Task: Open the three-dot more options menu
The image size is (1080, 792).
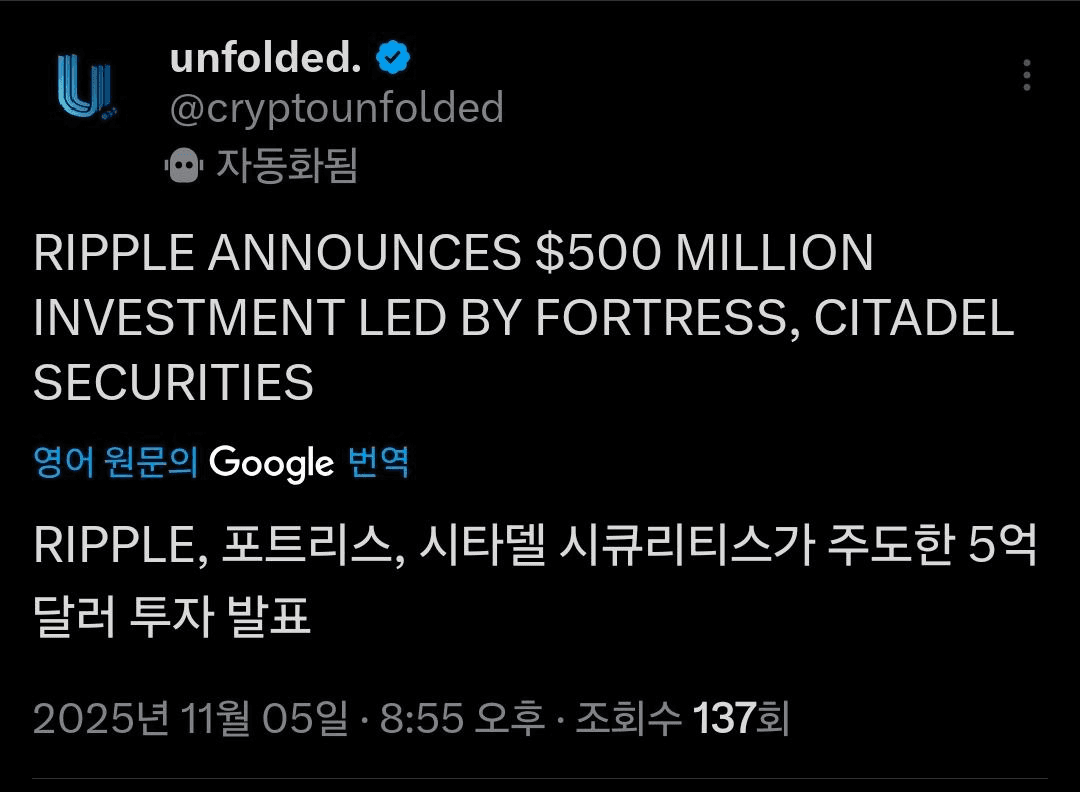Action: 1026,76
